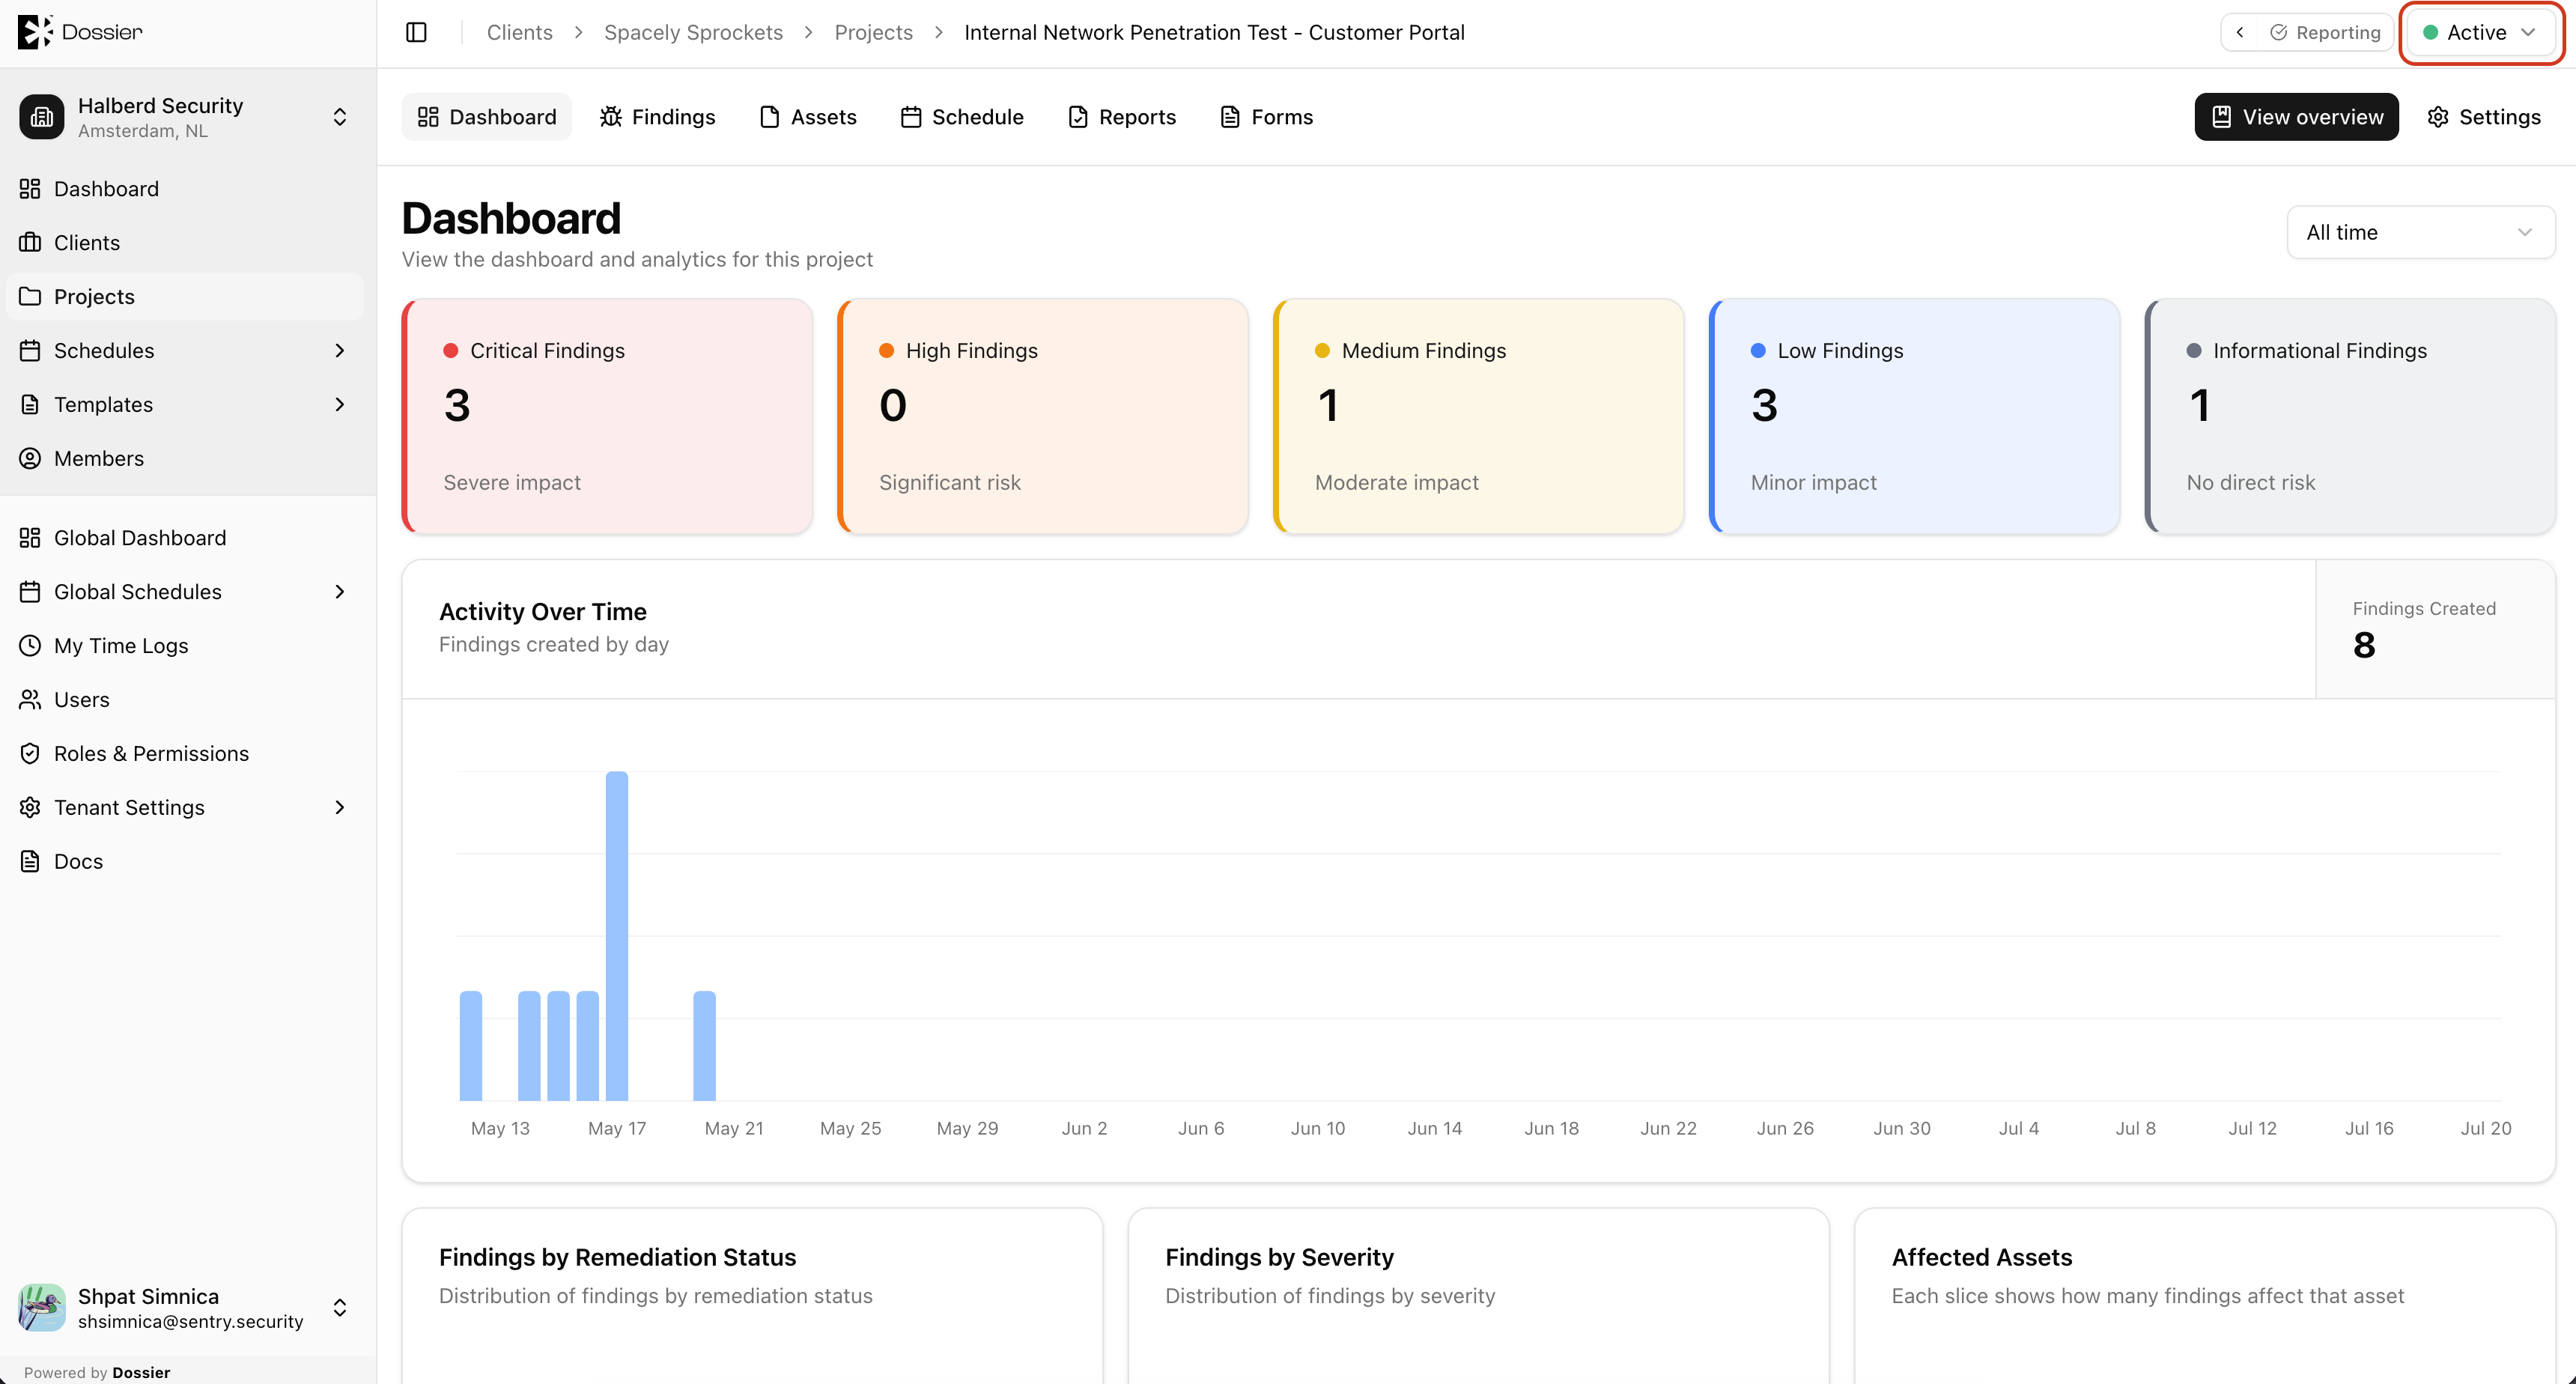Click the View overview button

point(2296,117)
